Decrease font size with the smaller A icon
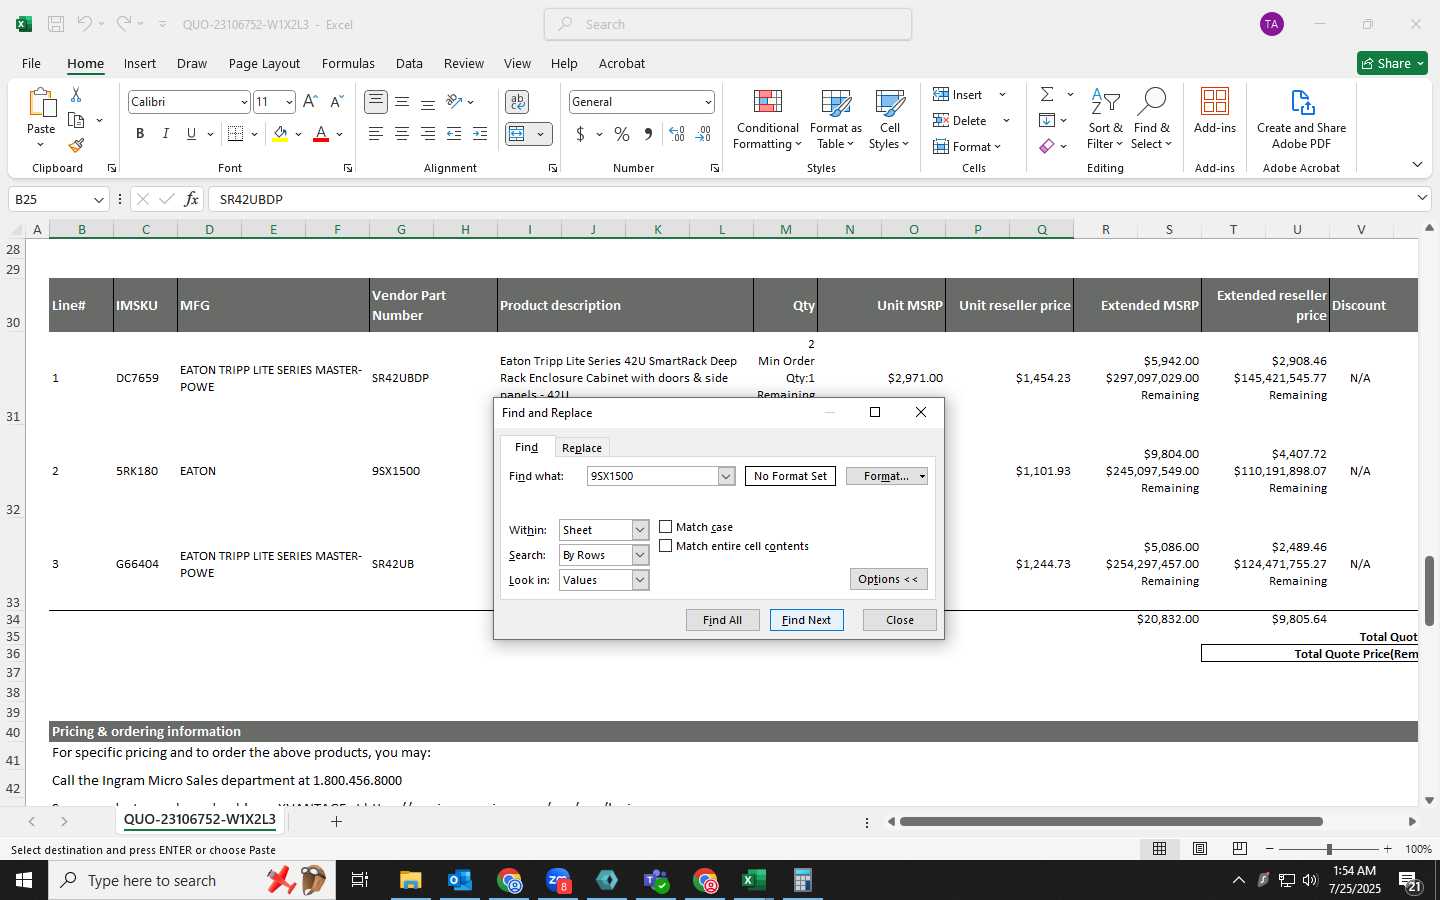Screen dimensions: 1440x900 point(336,102)
